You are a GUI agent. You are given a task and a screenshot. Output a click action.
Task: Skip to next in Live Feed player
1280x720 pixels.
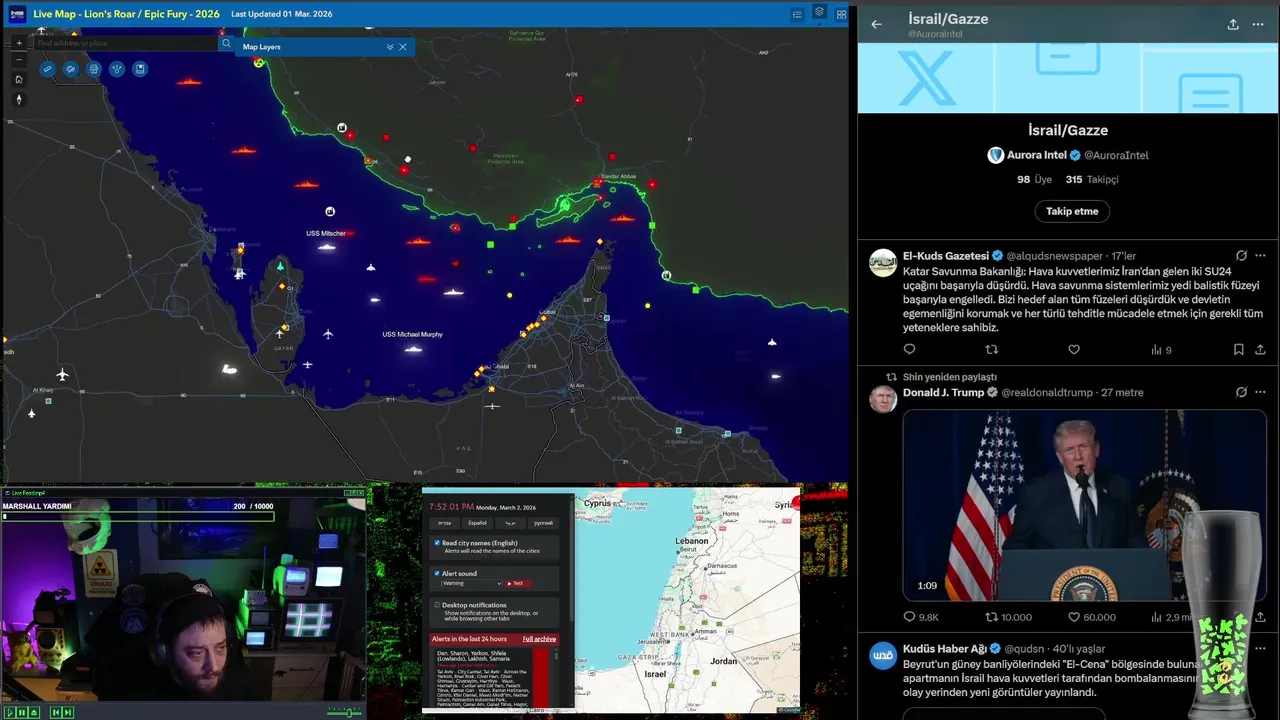[68, 712]
